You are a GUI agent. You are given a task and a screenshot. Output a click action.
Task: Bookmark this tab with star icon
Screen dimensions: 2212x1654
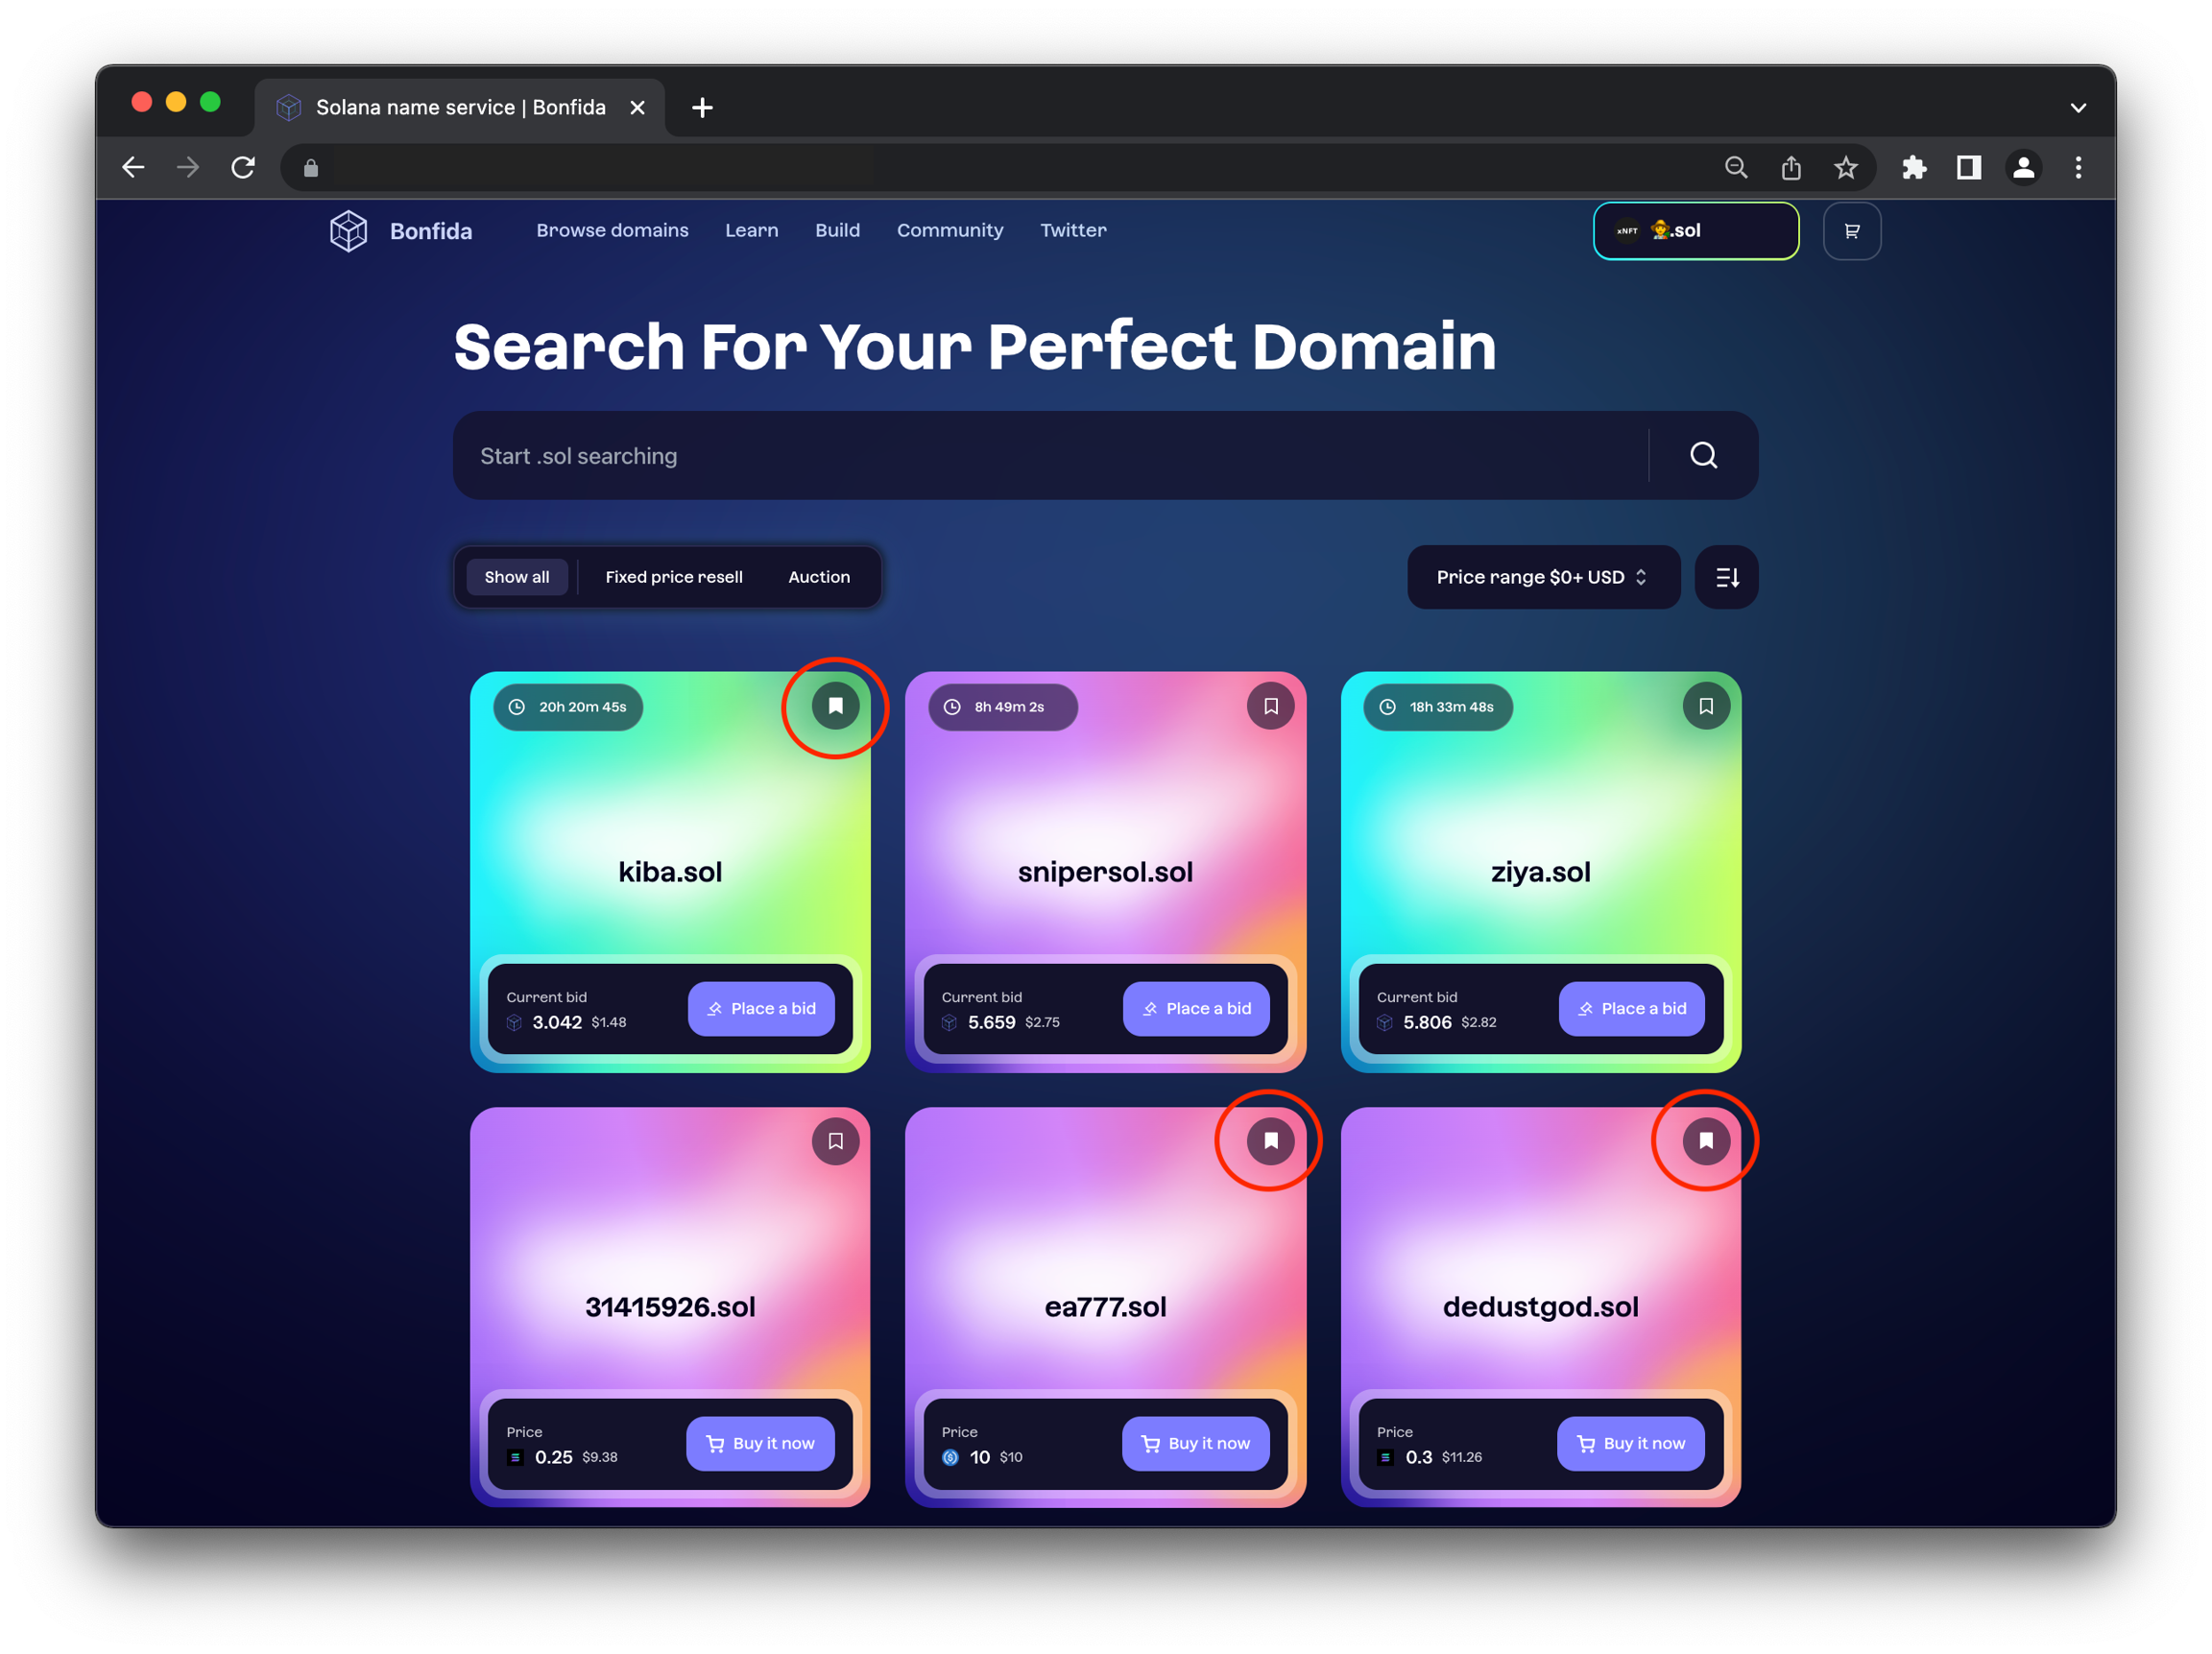pyautogui.click(x=1845, y=167)
